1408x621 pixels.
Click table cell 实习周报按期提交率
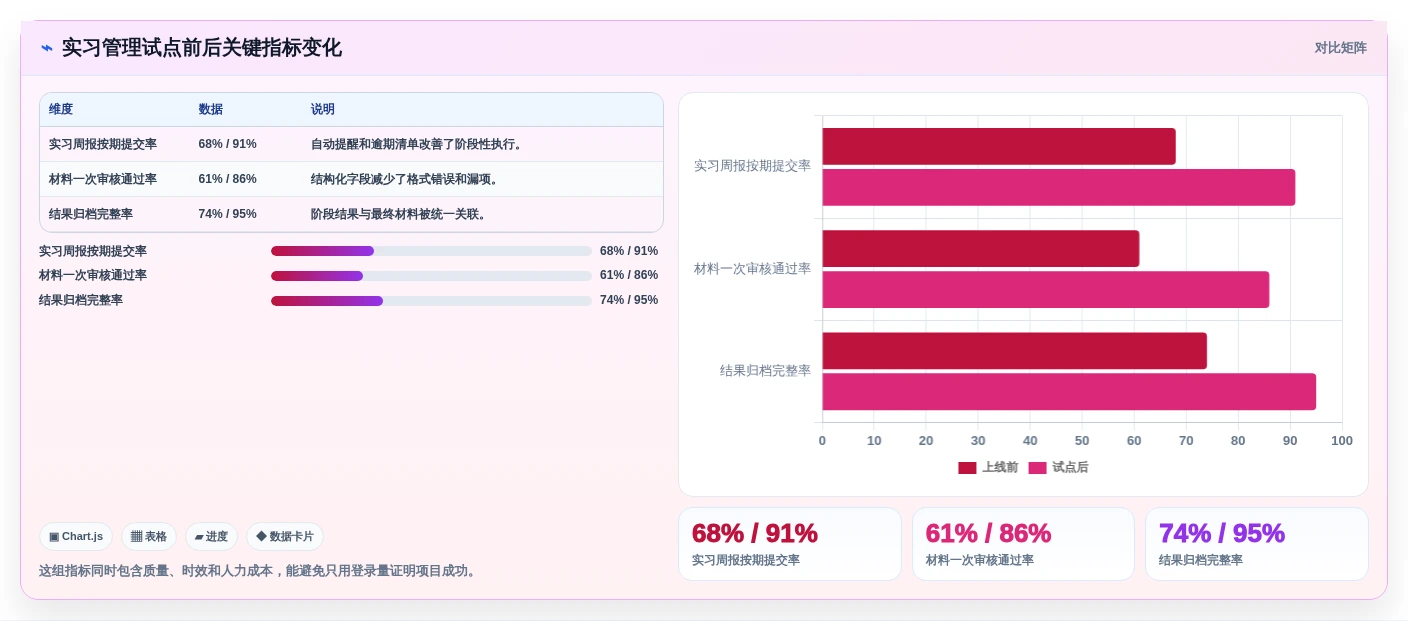tap(103, 144)
